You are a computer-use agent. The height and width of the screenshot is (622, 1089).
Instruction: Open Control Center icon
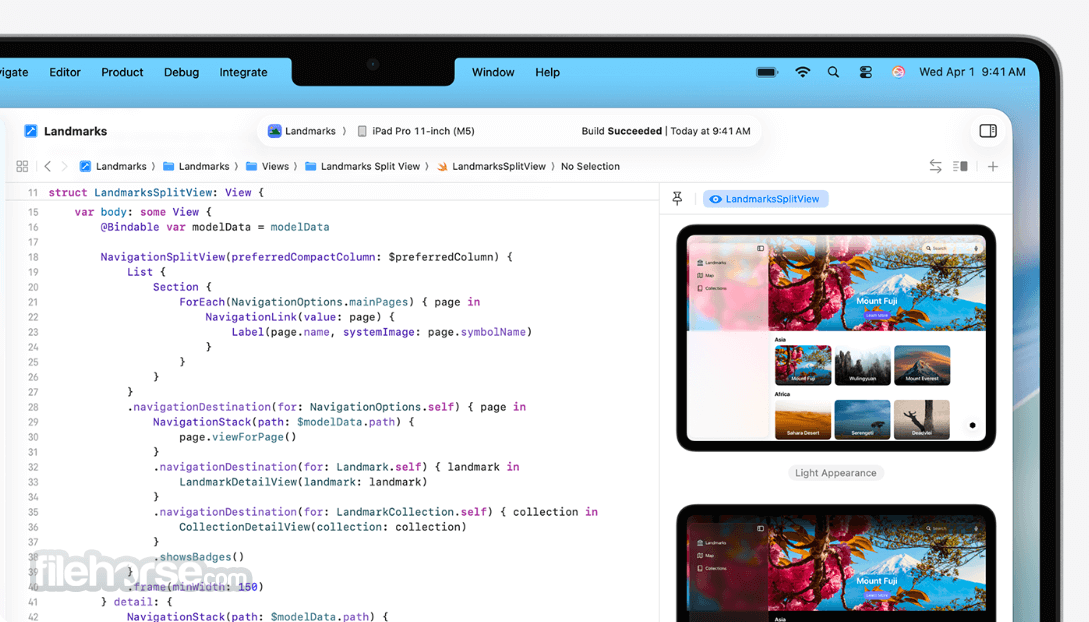865,72
